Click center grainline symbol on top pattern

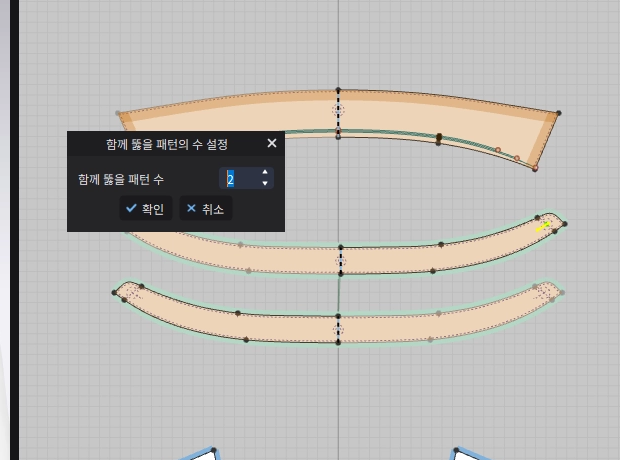pos(338,110)
